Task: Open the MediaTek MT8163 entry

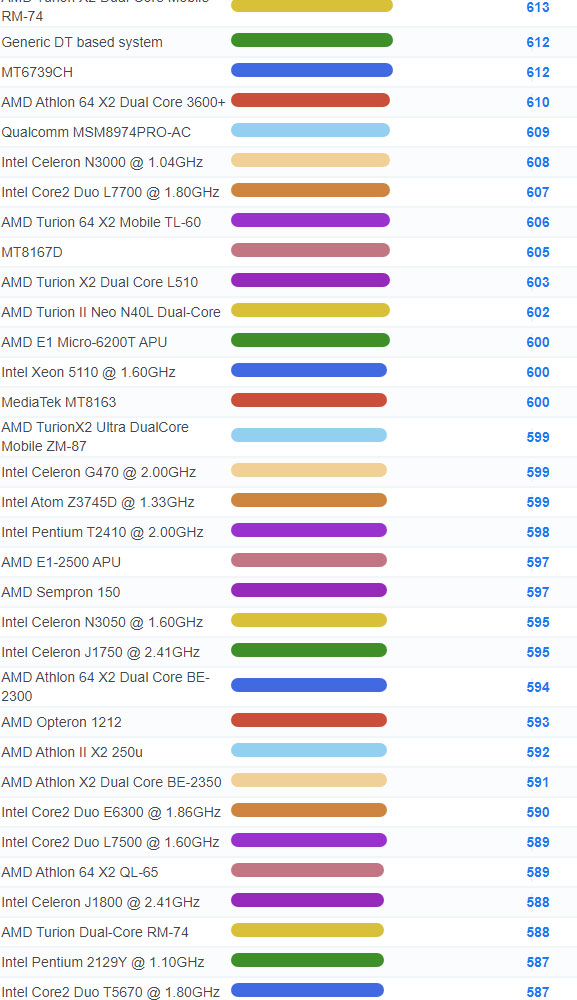Action: [59, 402]
